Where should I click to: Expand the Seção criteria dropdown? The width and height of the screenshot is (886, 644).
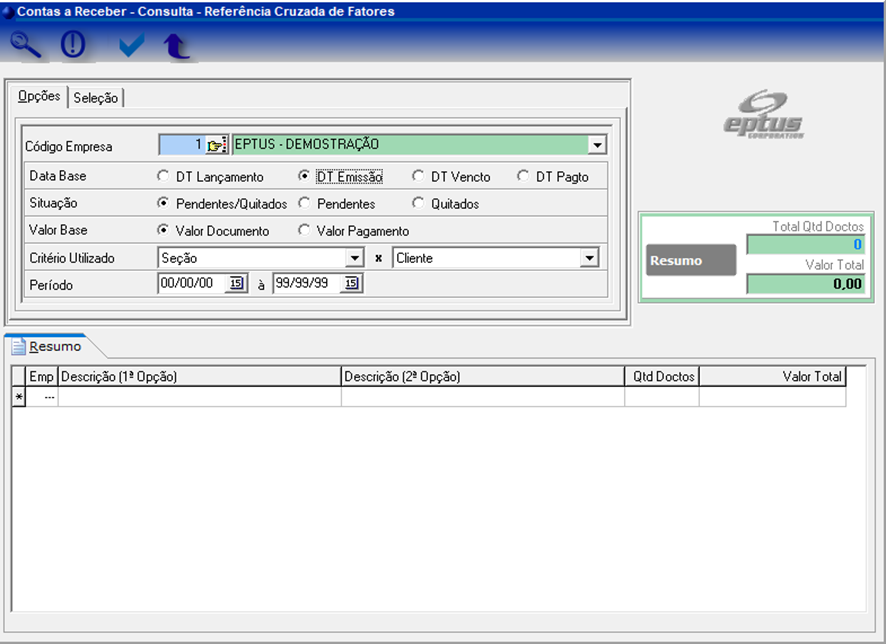click(354, 258)
